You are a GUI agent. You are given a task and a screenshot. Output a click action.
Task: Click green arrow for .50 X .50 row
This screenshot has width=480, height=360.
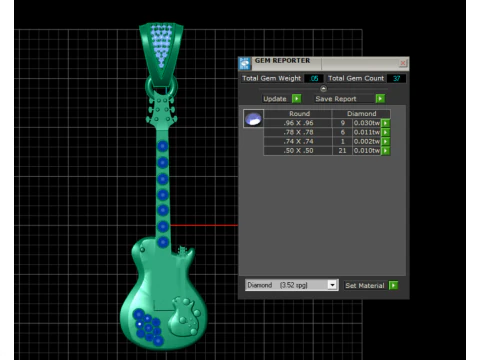pyautogui.click(x=386, y=151)
